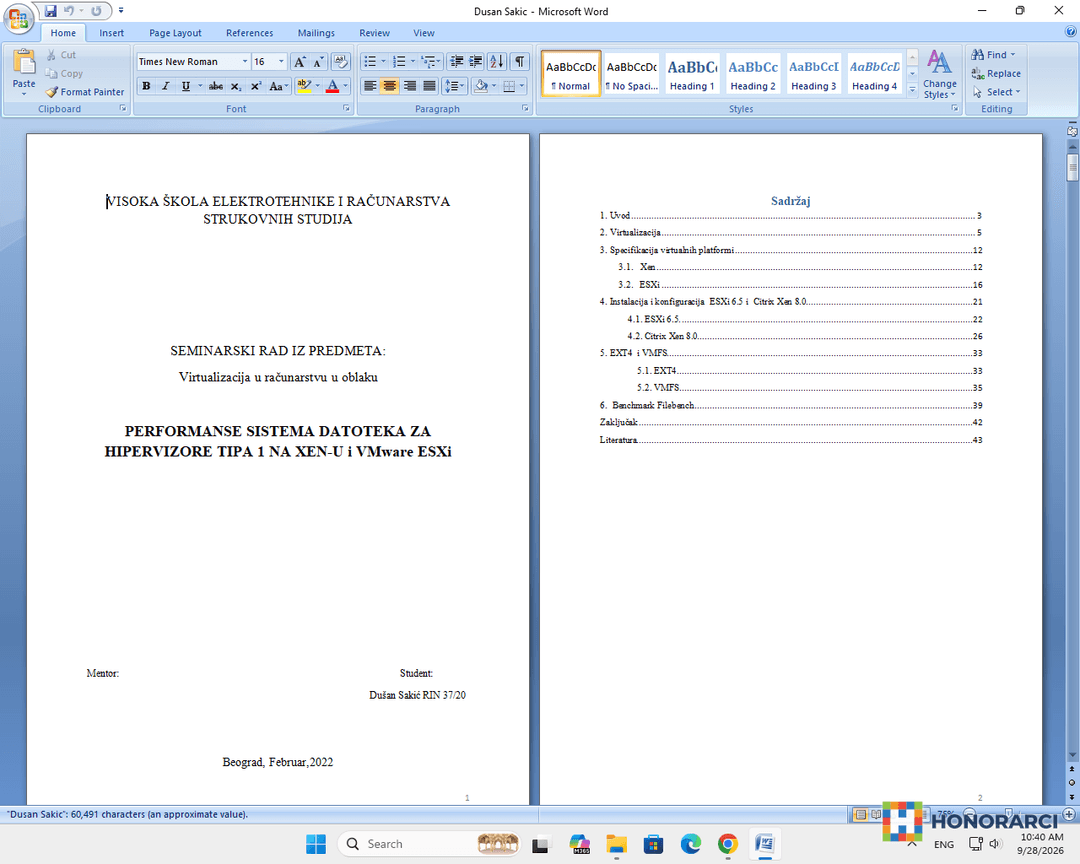The width and height of the screenshot is (1080, 864).
Task: Open Microsoft Edge from the taskbar
Action: pyautogui.click(x=691, y=844)
